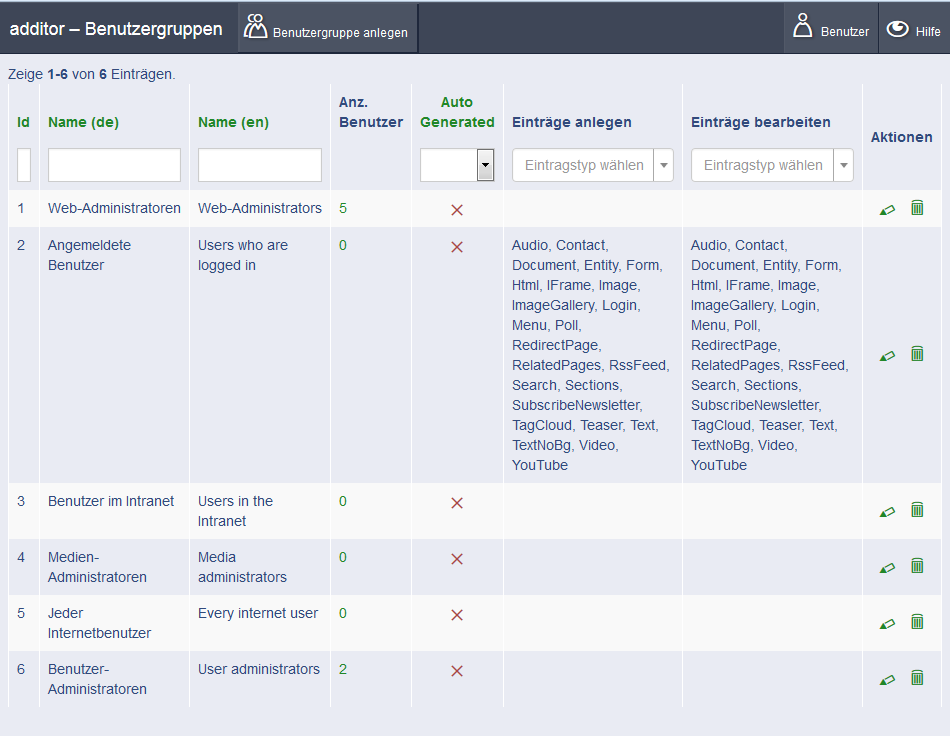The width and height of the screenshot is (950, 736).
Task: Open the Auto Generated filter dropdown
Action: 457,165
